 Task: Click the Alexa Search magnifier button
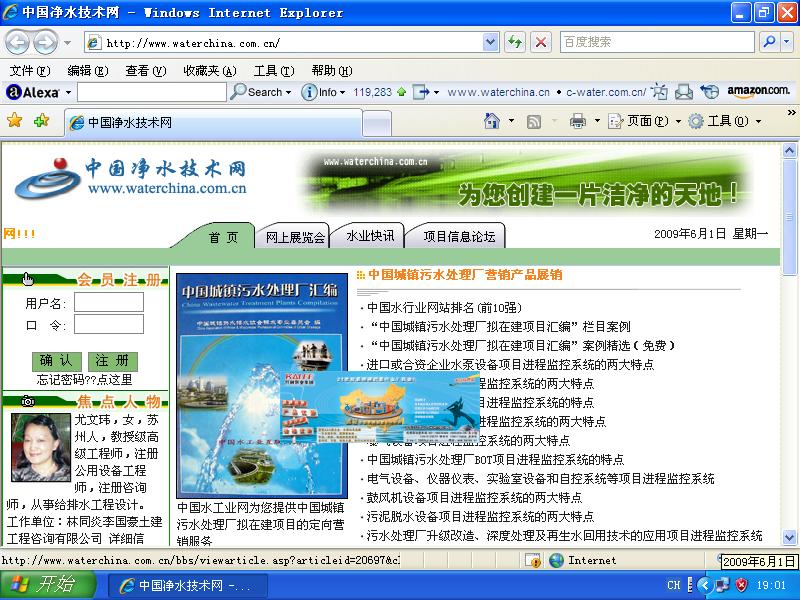pos(256,92)
